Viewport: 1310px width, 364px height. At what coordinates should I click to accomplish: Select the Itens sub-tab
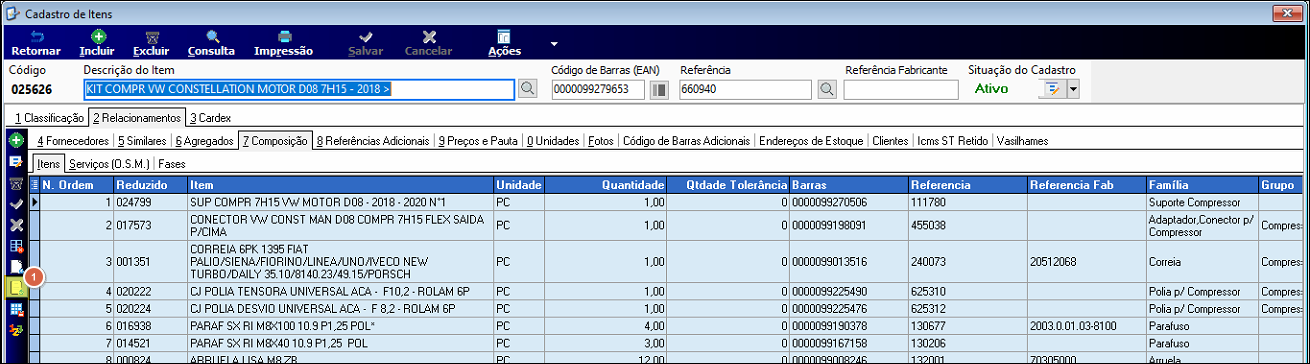tap(49, 163)
